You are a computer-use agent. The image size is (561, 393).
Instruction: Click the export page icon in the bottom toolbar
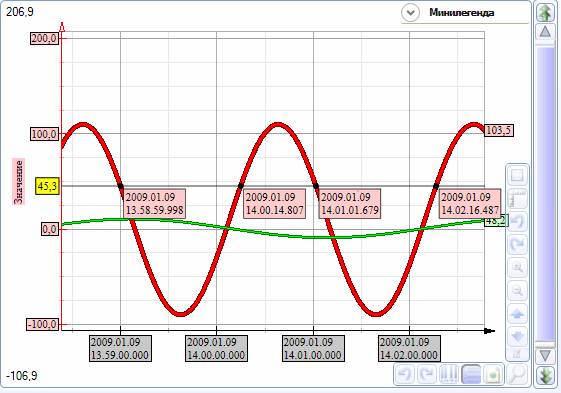tap(493, 374)
